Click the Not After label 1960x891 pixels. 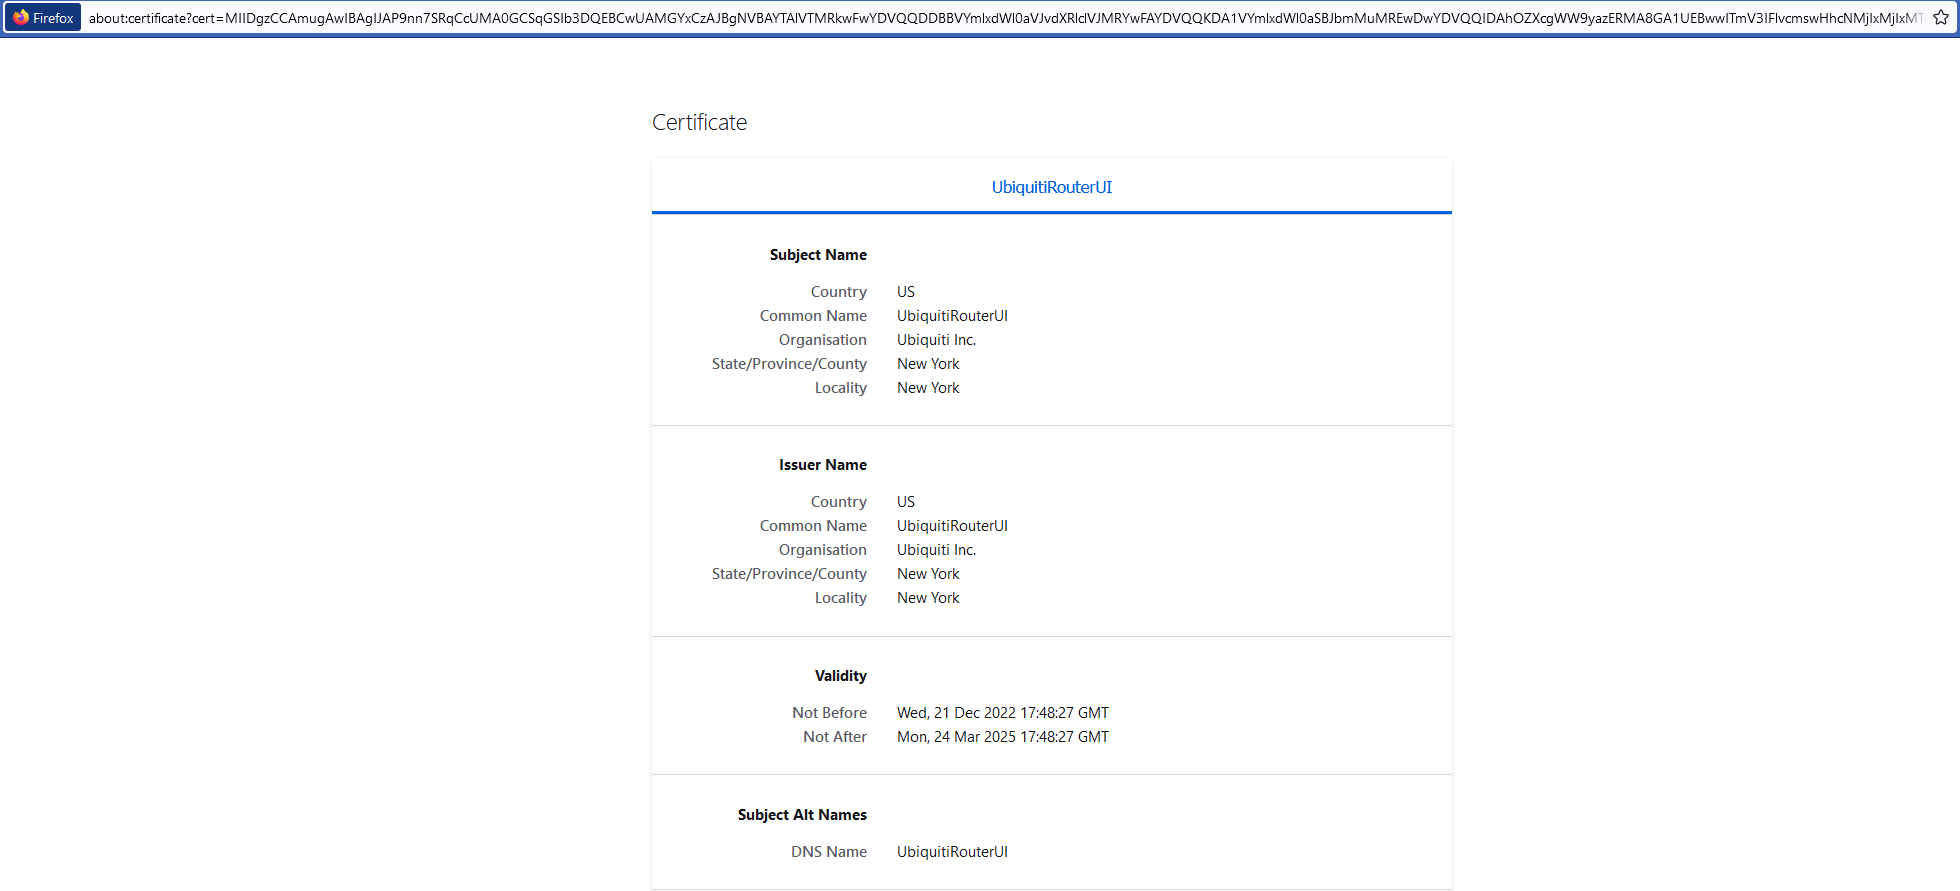point(835,737)
